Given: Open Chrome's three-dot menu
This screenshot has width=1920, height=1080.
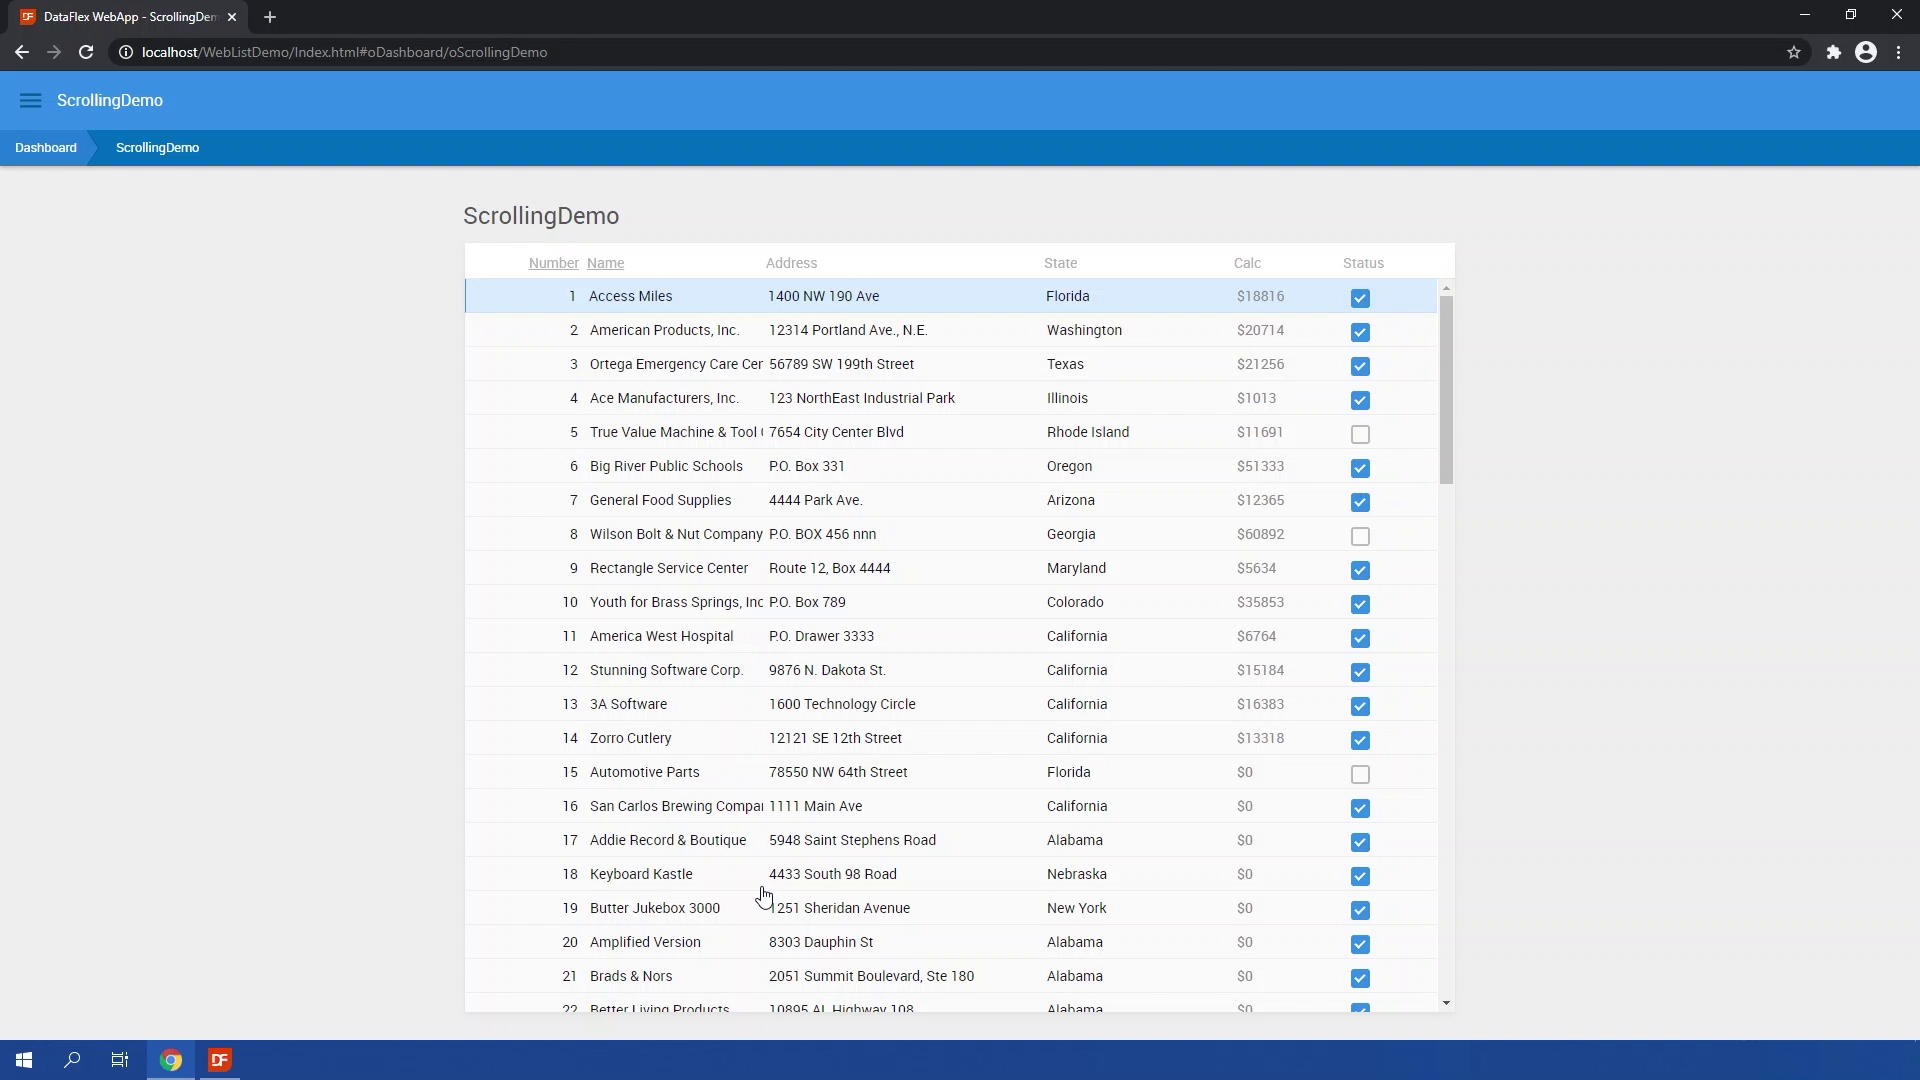Looking at the screenshot, I should click(x=1899, y=52).
